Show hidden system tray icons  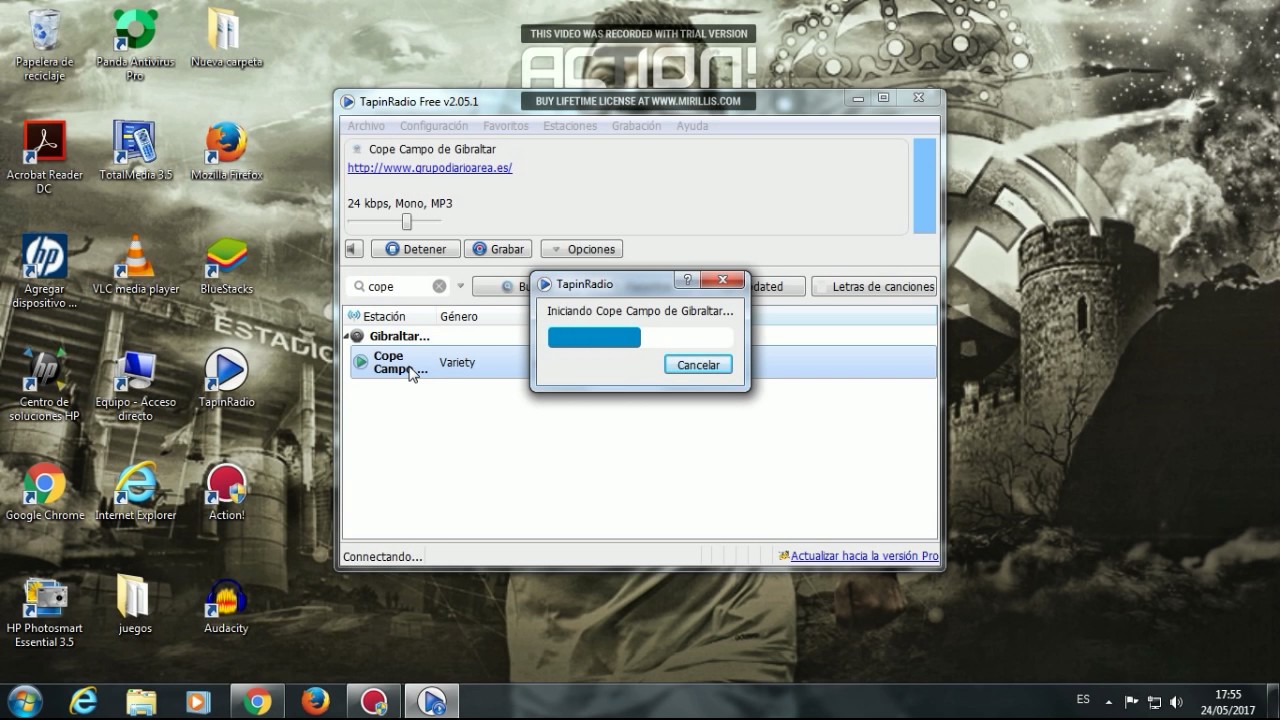[1108, 702]
